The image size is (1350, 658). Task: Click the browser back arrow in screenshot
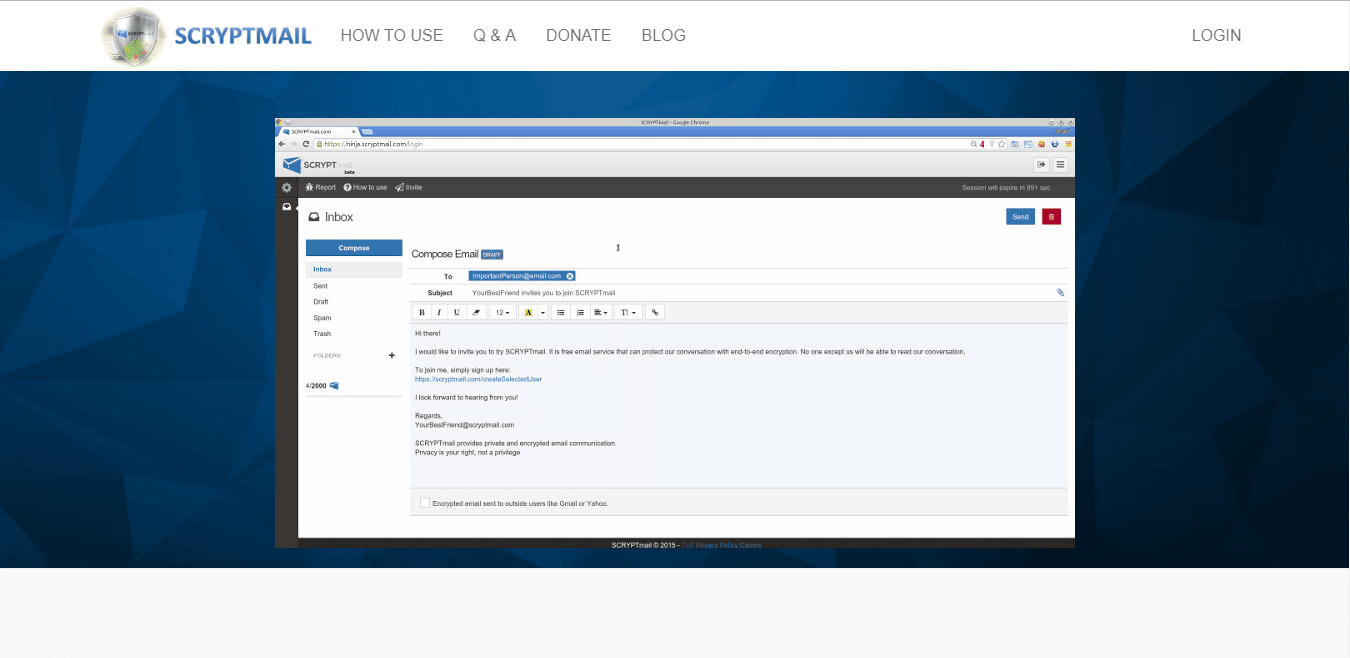282,144
